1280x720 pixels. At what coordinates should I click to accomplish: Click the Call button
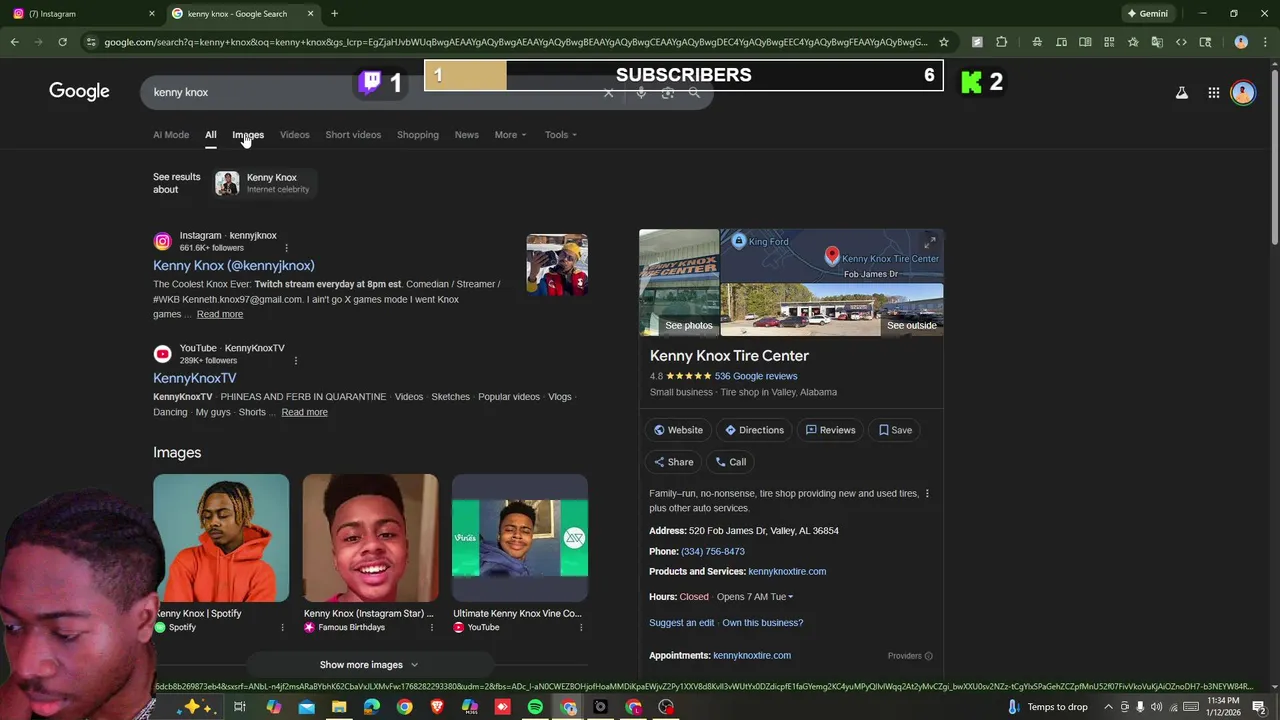click(730, 462)
